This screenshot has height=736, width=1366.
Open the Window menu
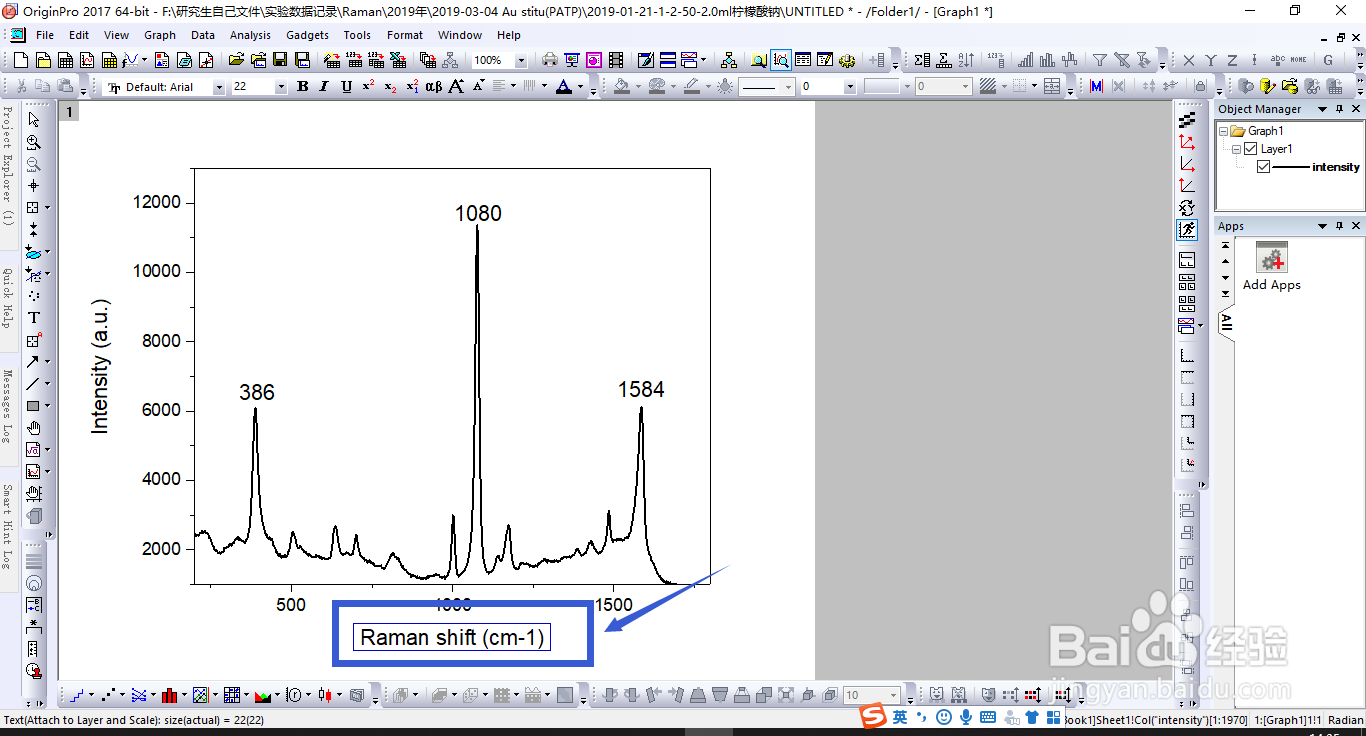(460, 35)
